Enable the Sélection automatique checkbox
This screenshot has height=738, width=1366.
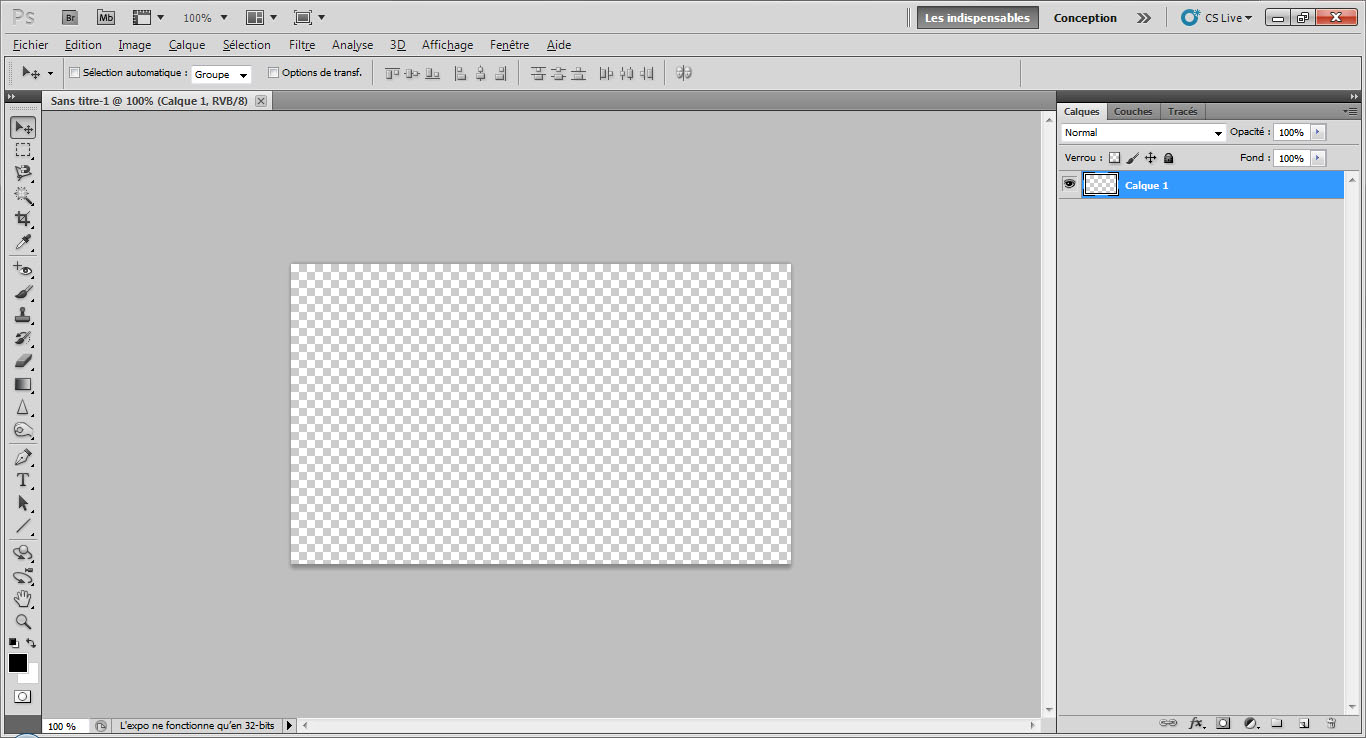(x=74, y=73)
